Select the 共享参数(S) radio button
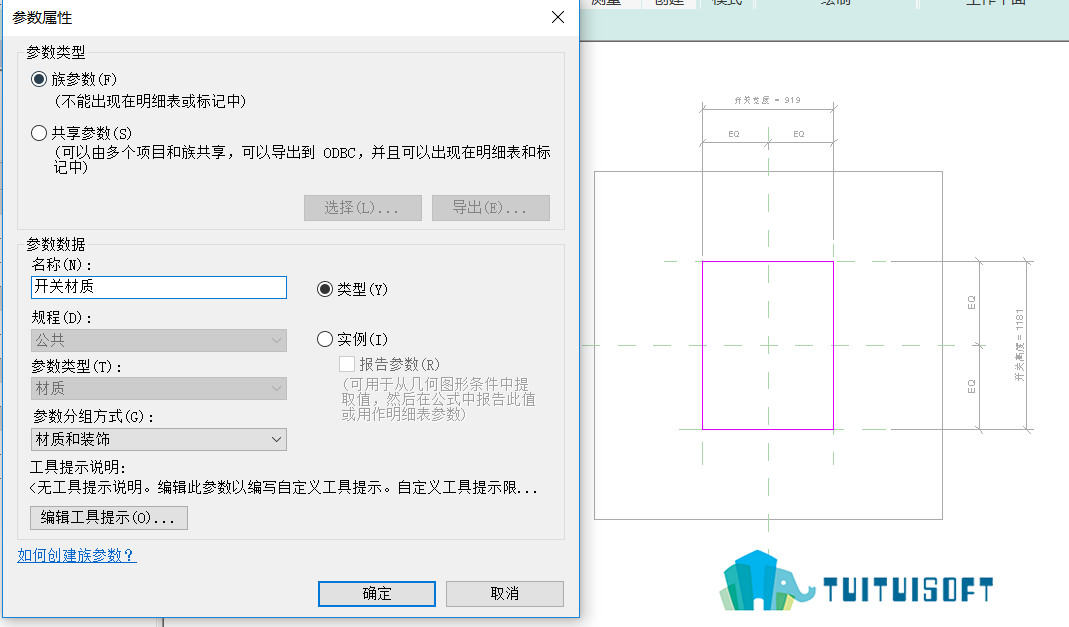 (39, 133)
